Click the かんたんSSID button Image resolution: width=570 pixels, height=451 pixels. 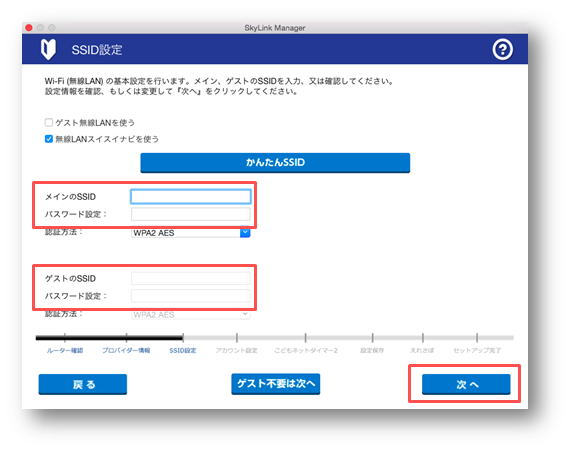click(275, 162)
